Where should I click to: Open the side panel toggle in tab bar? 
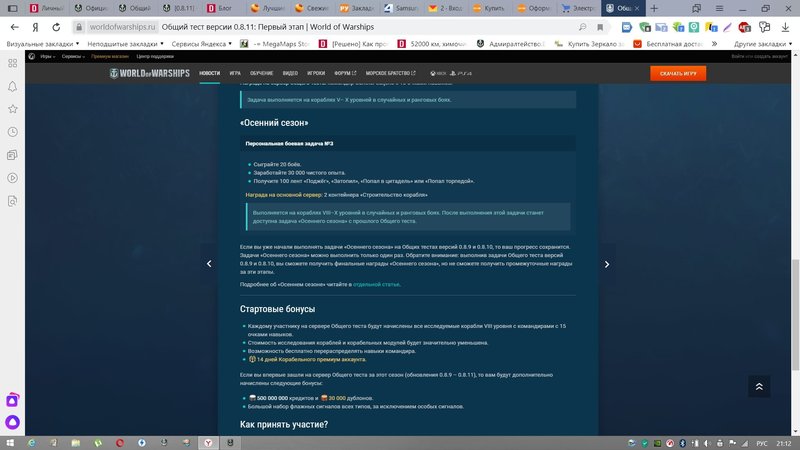13,8
